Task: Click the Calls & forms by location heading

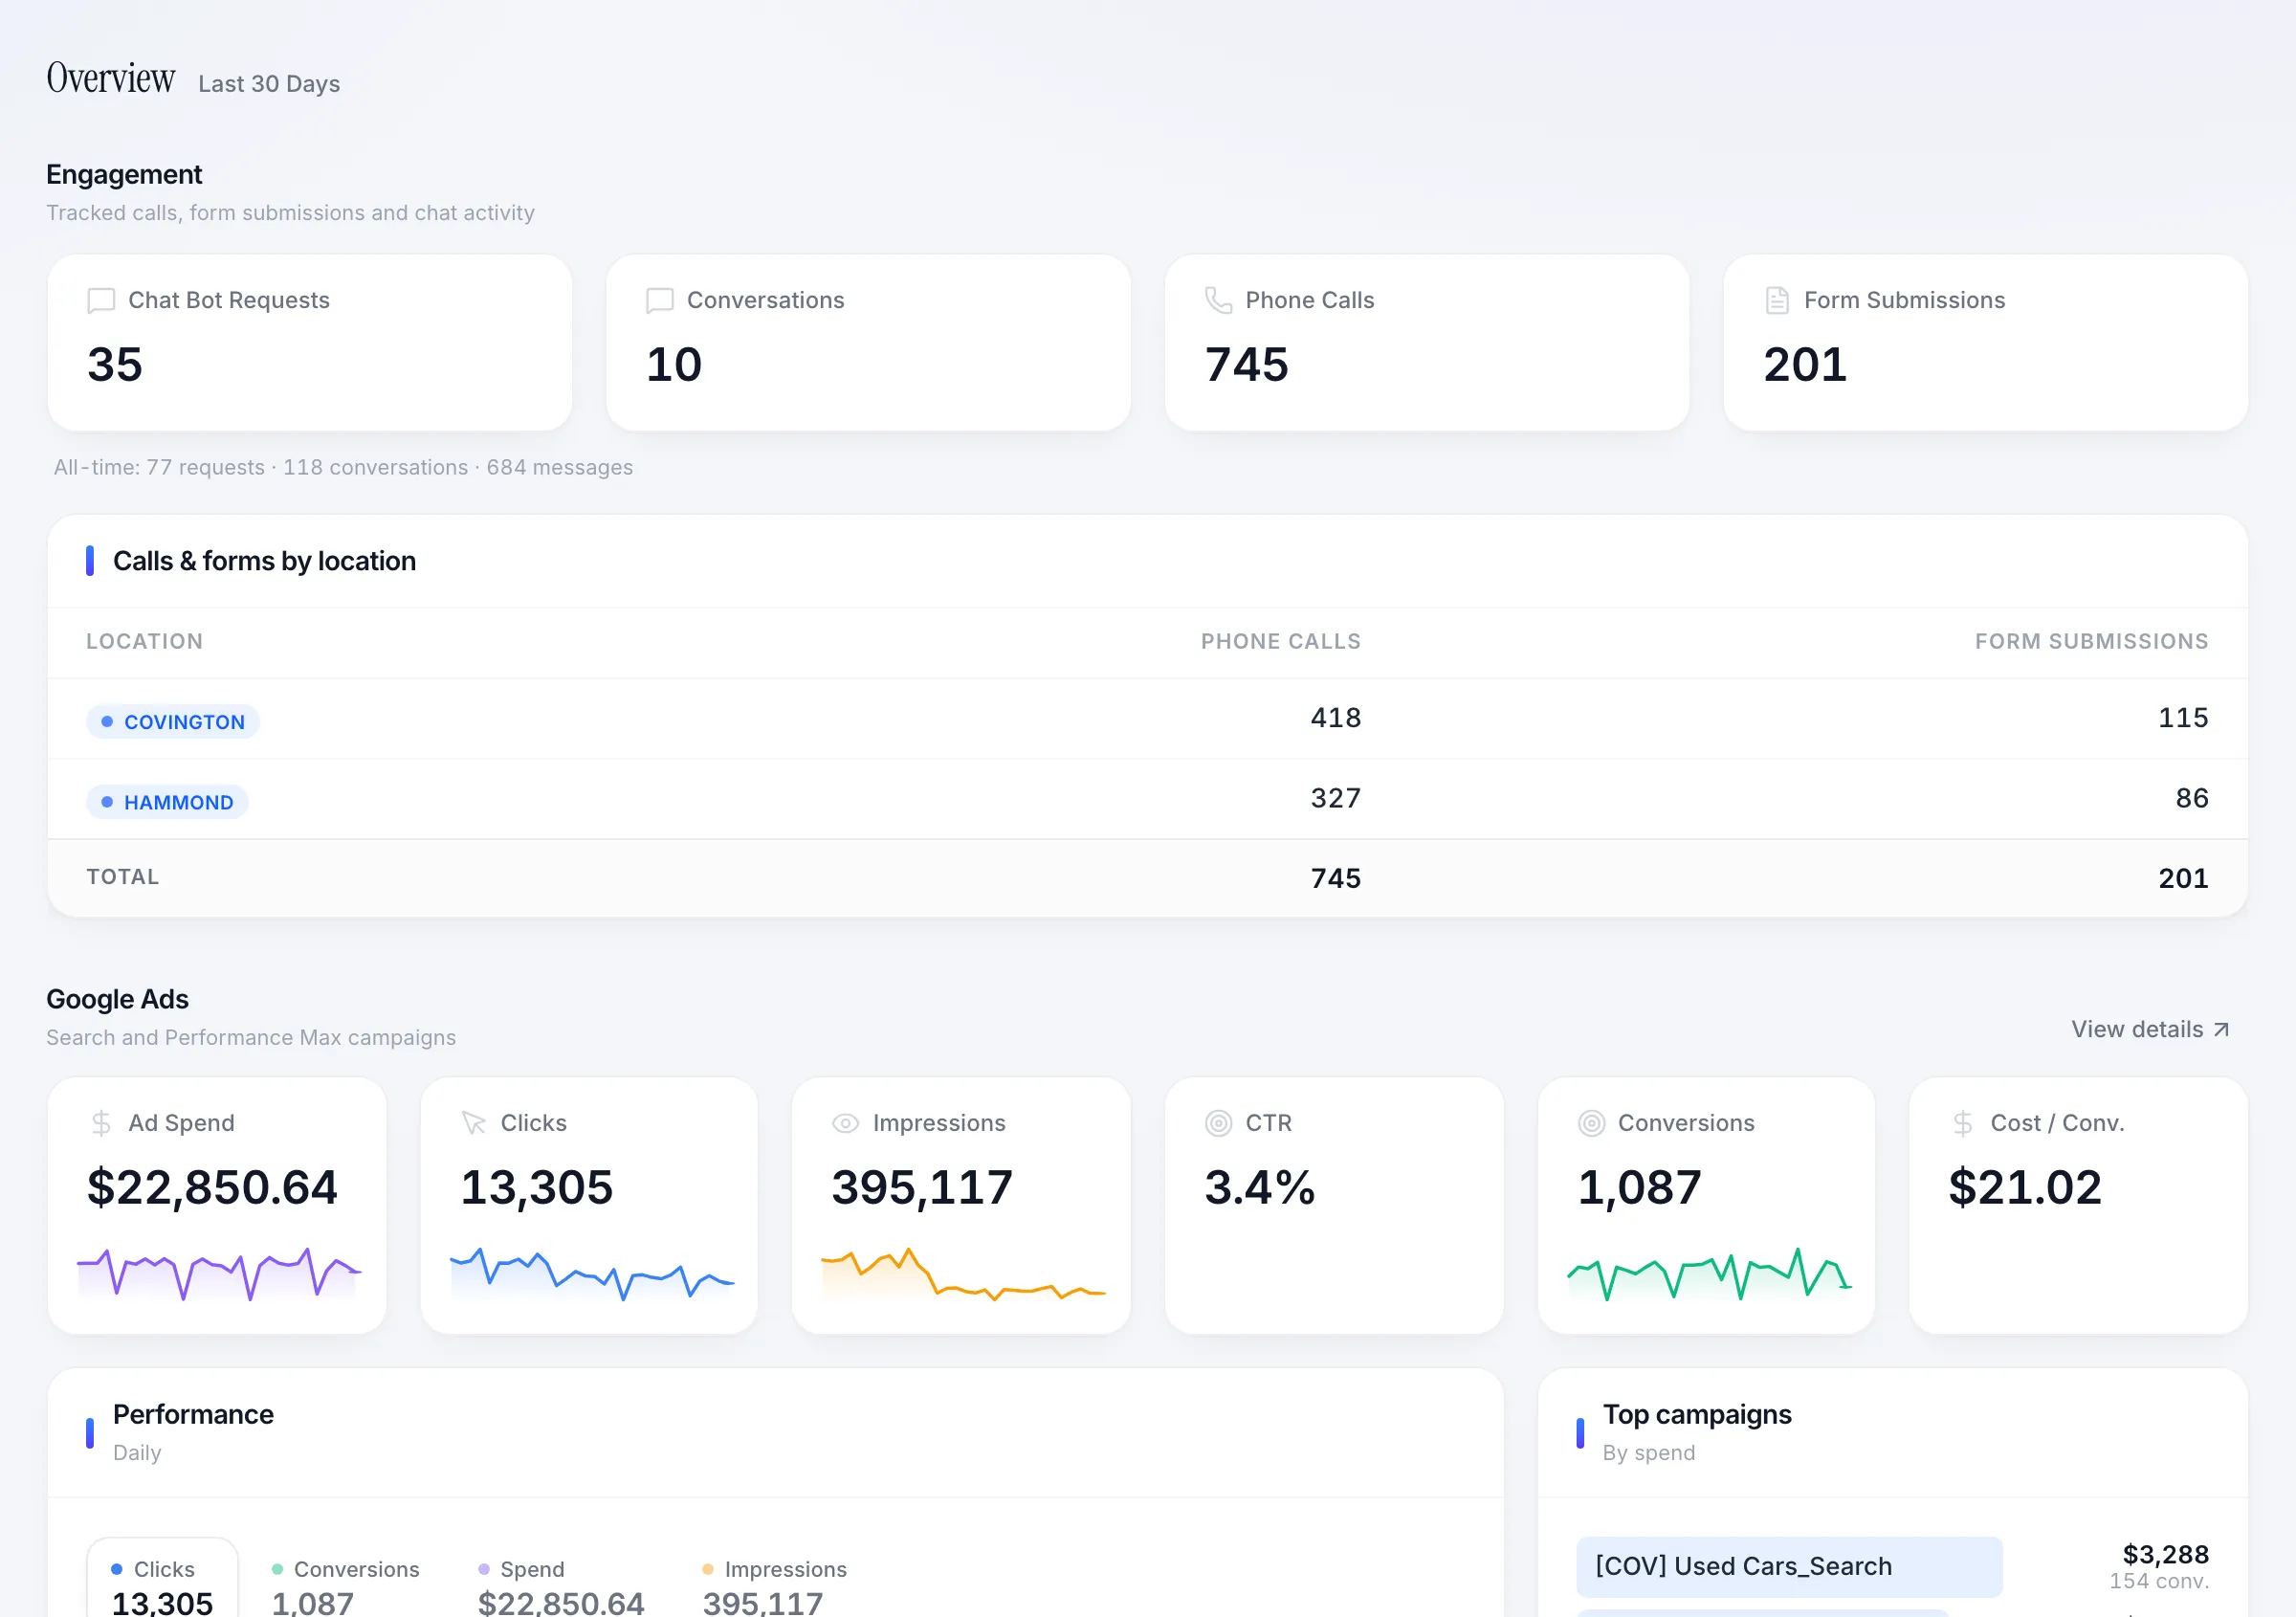Action: pyautogui.click(x=264, y=561)
